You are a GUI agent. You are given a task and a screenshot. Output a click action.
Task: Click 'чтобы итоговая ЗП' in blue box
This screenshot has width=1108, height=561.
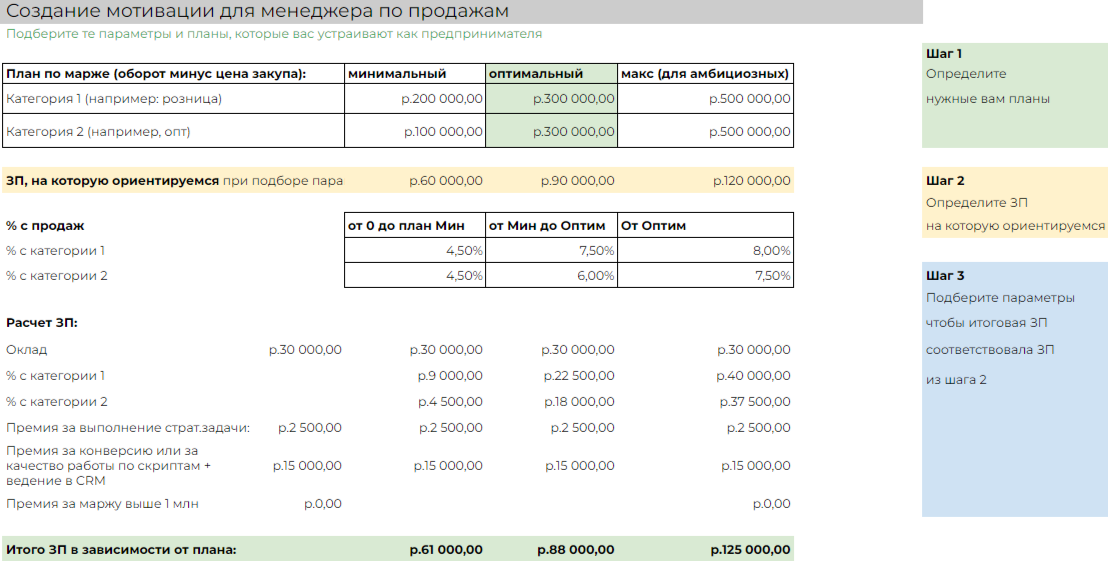[986, 323]
